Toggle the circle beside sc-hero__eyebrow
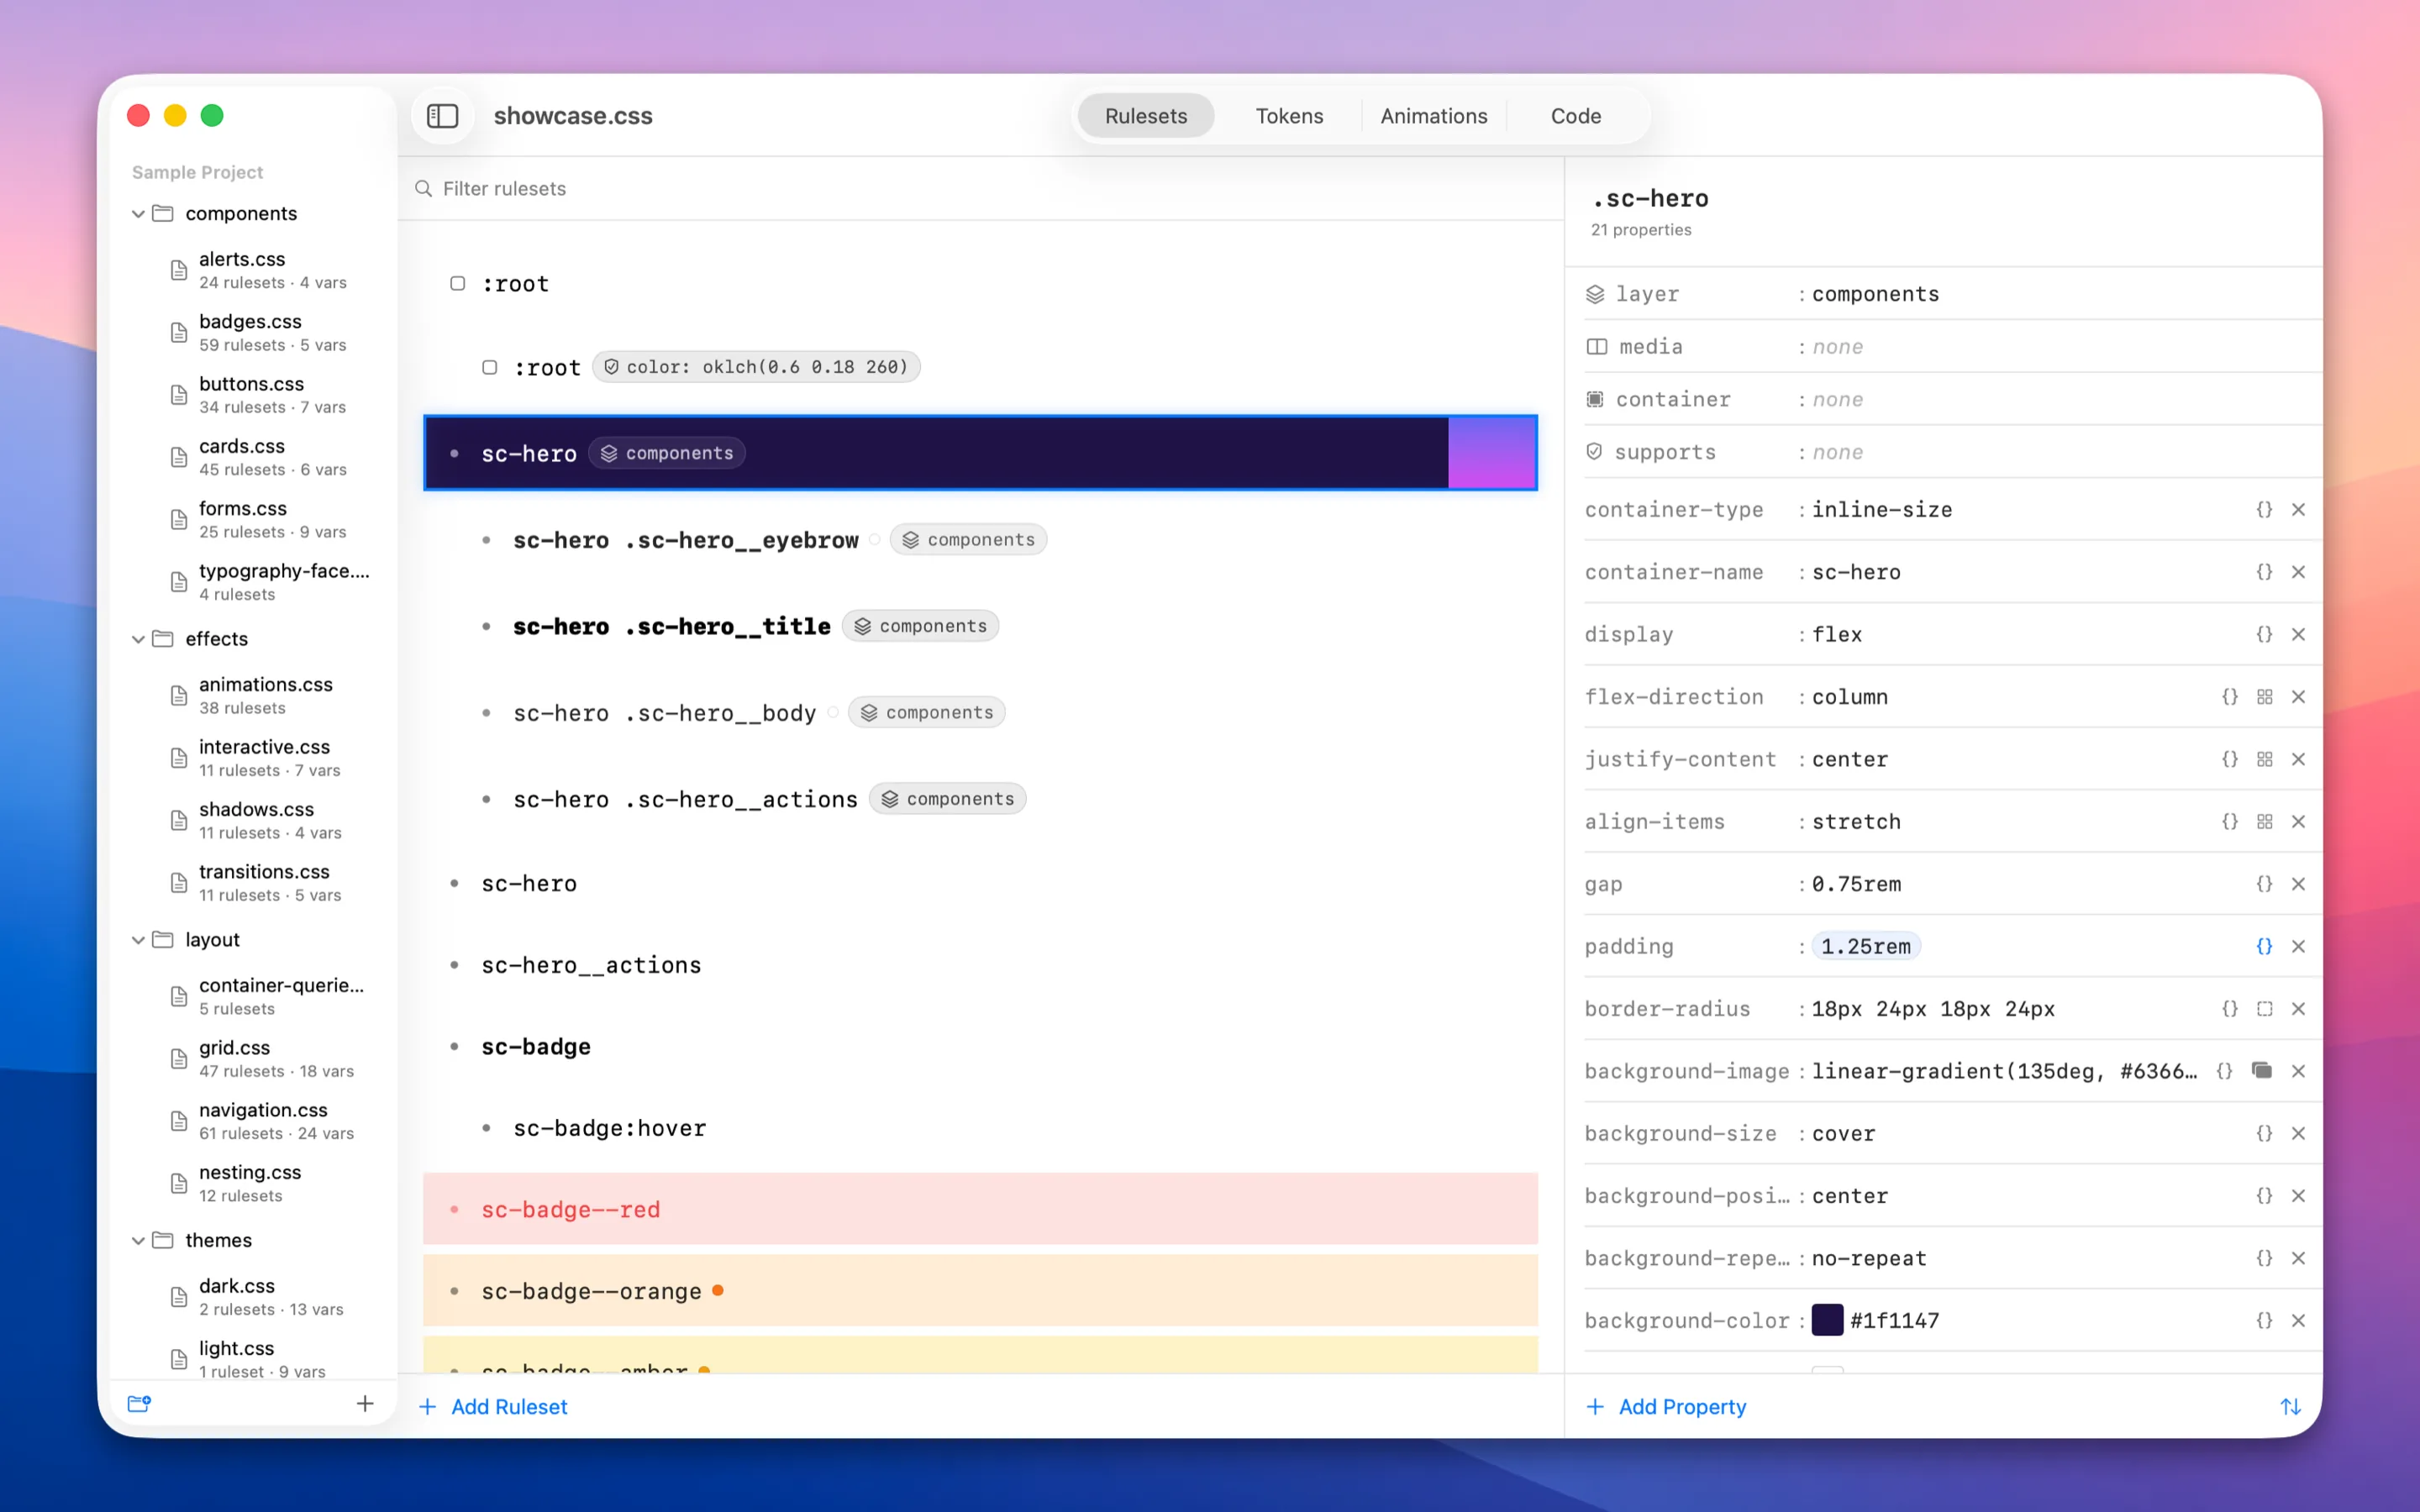This screenshot has height=1512, width=2420. pyautogui.click(x=874, y=540)
